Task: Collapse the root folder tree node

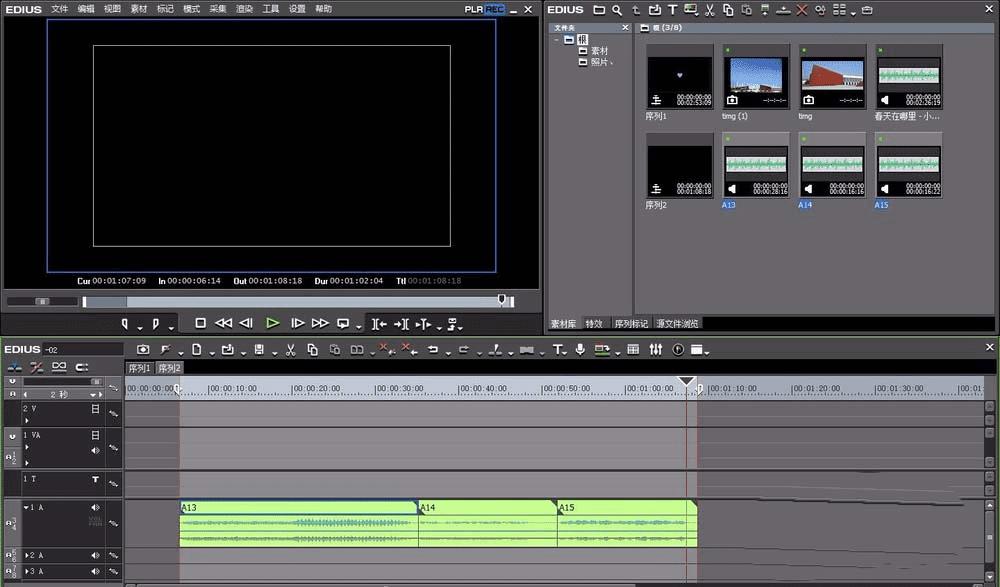Action: [557, 40]
